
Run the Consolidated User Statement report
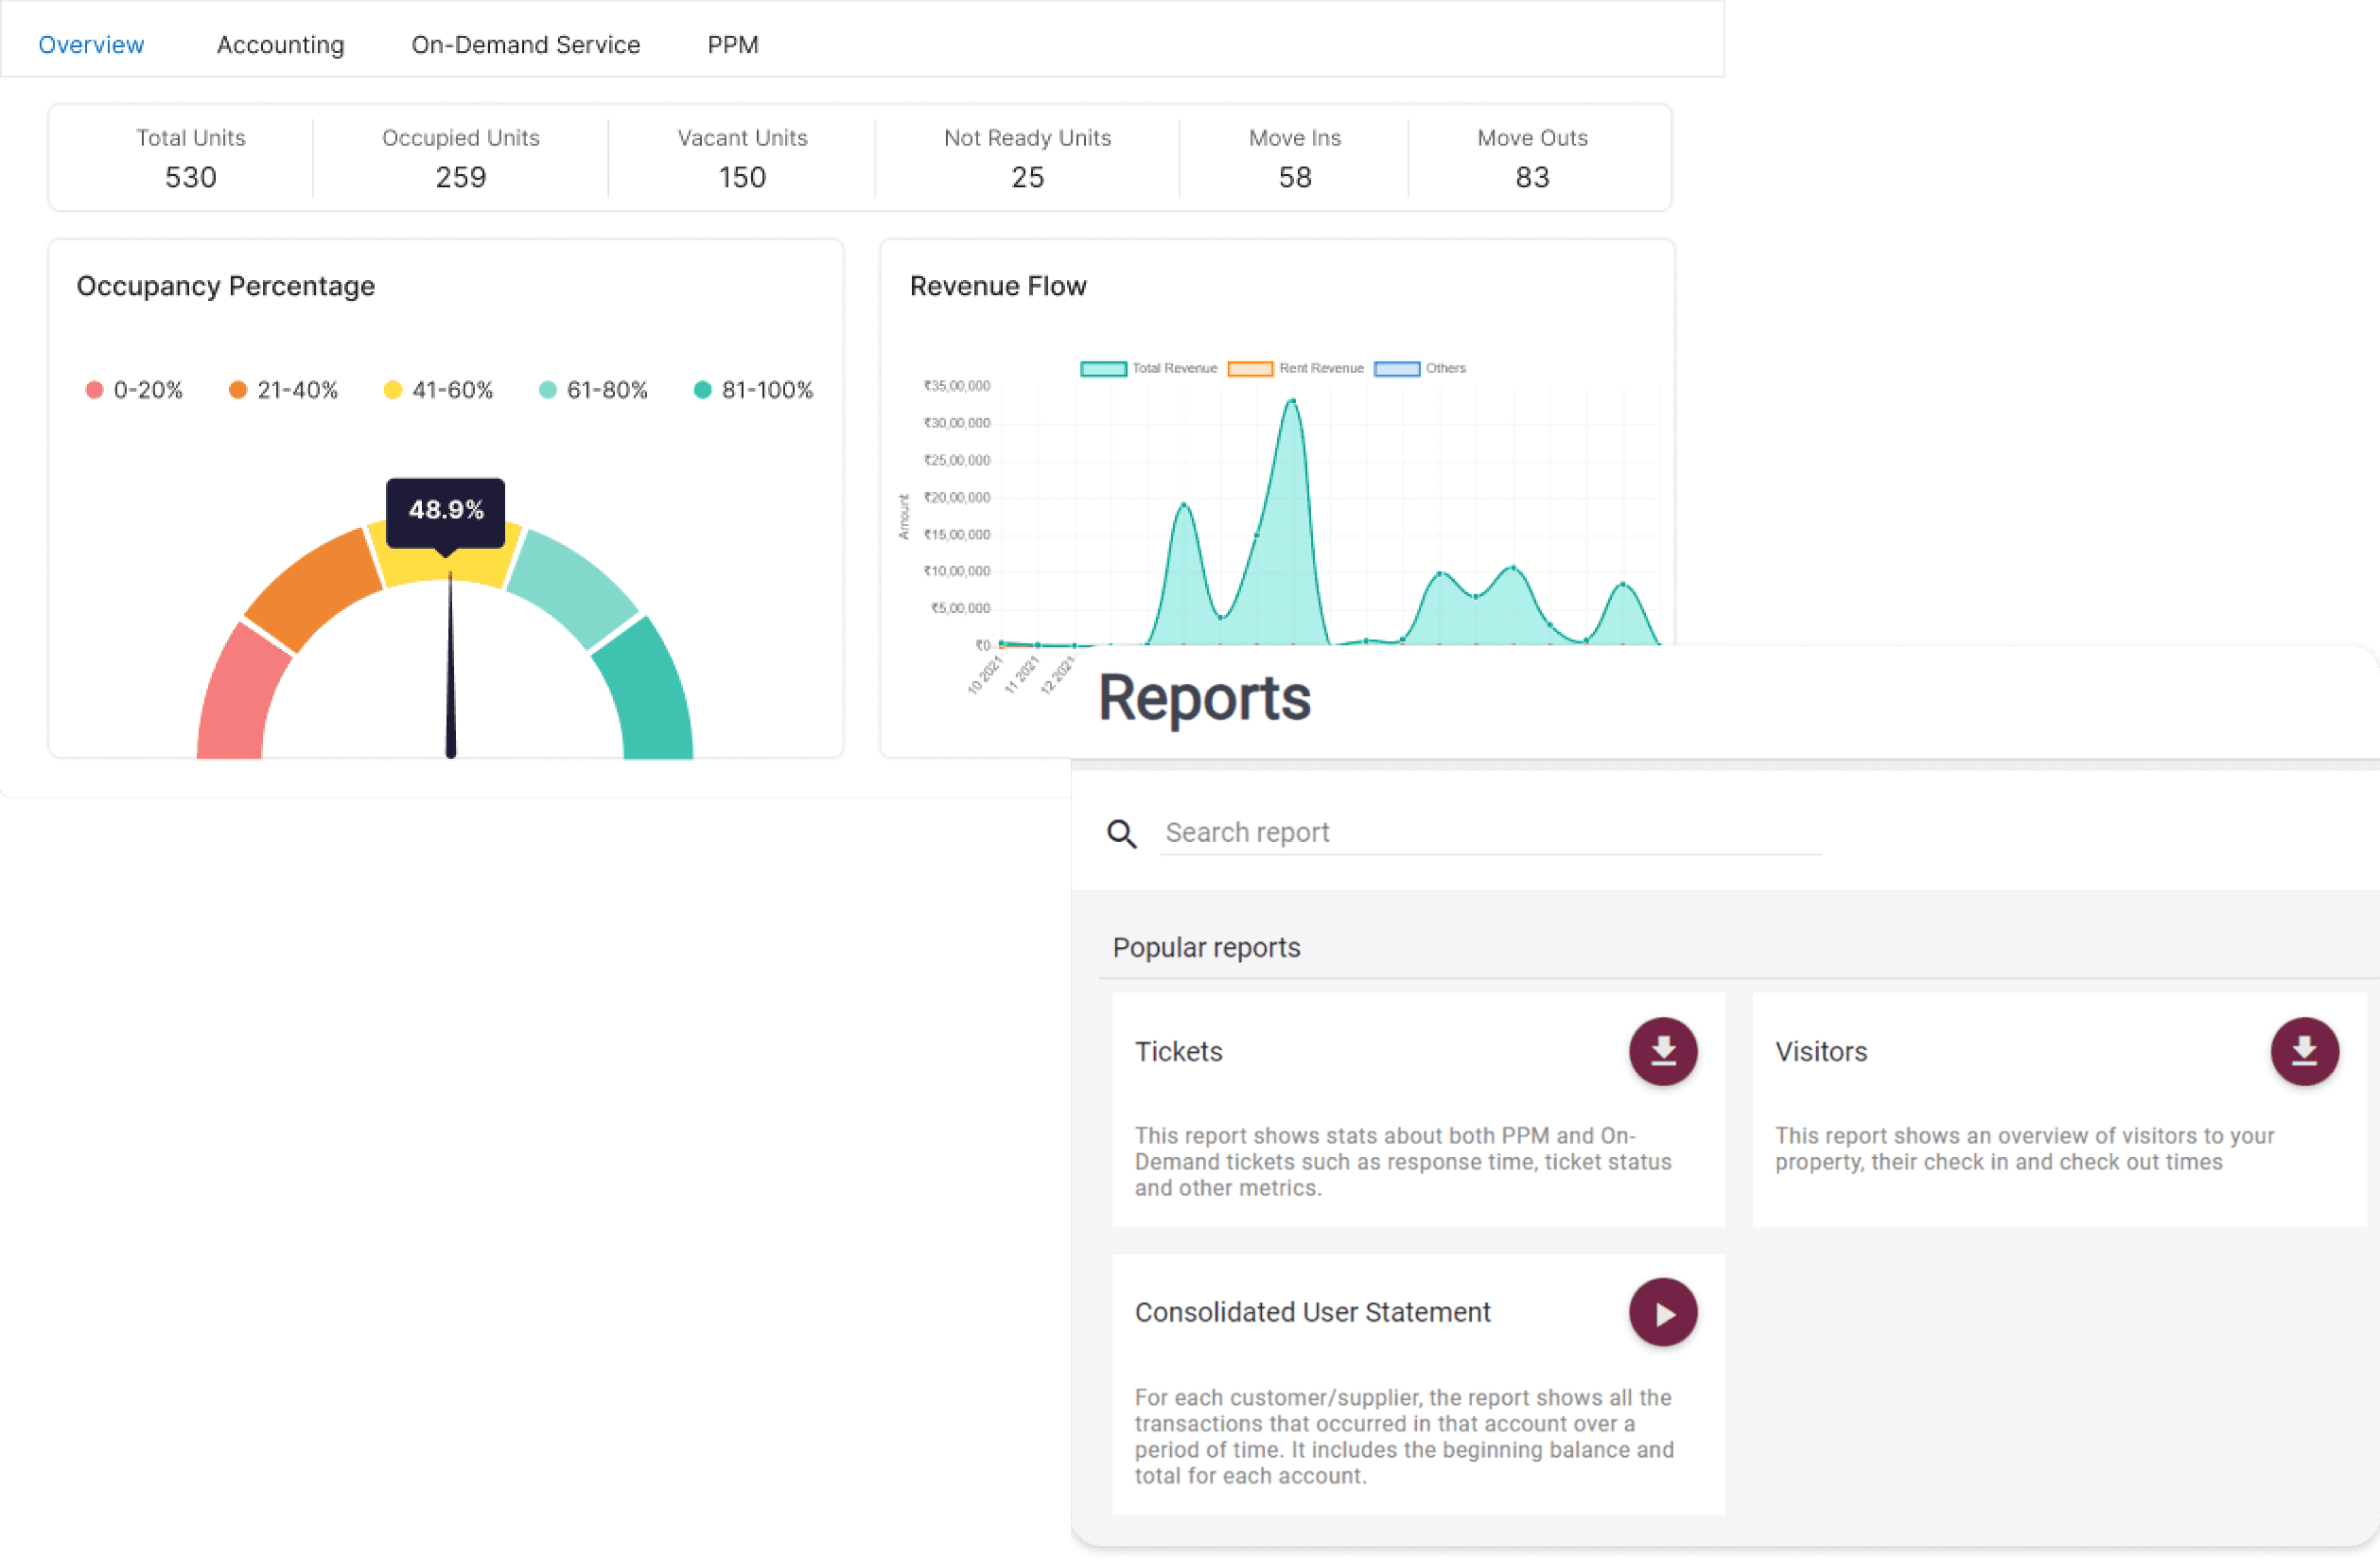[x=1662, y=1312]
